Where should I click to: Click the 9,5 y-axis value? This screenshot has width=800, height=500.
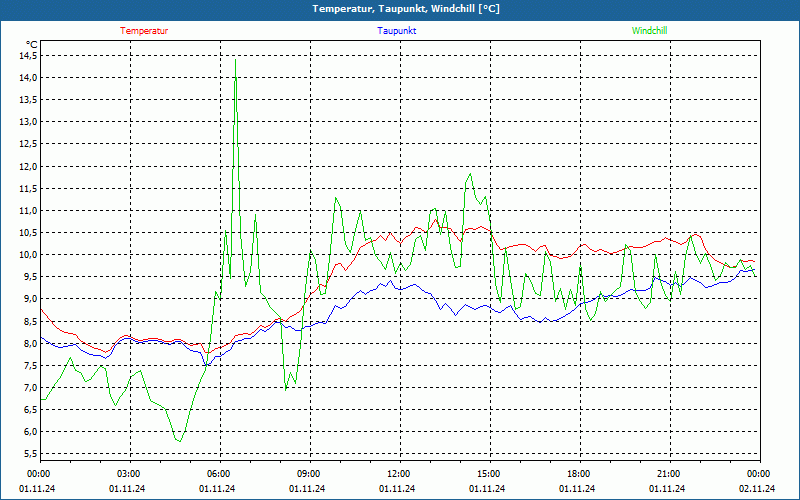point(31,277)
